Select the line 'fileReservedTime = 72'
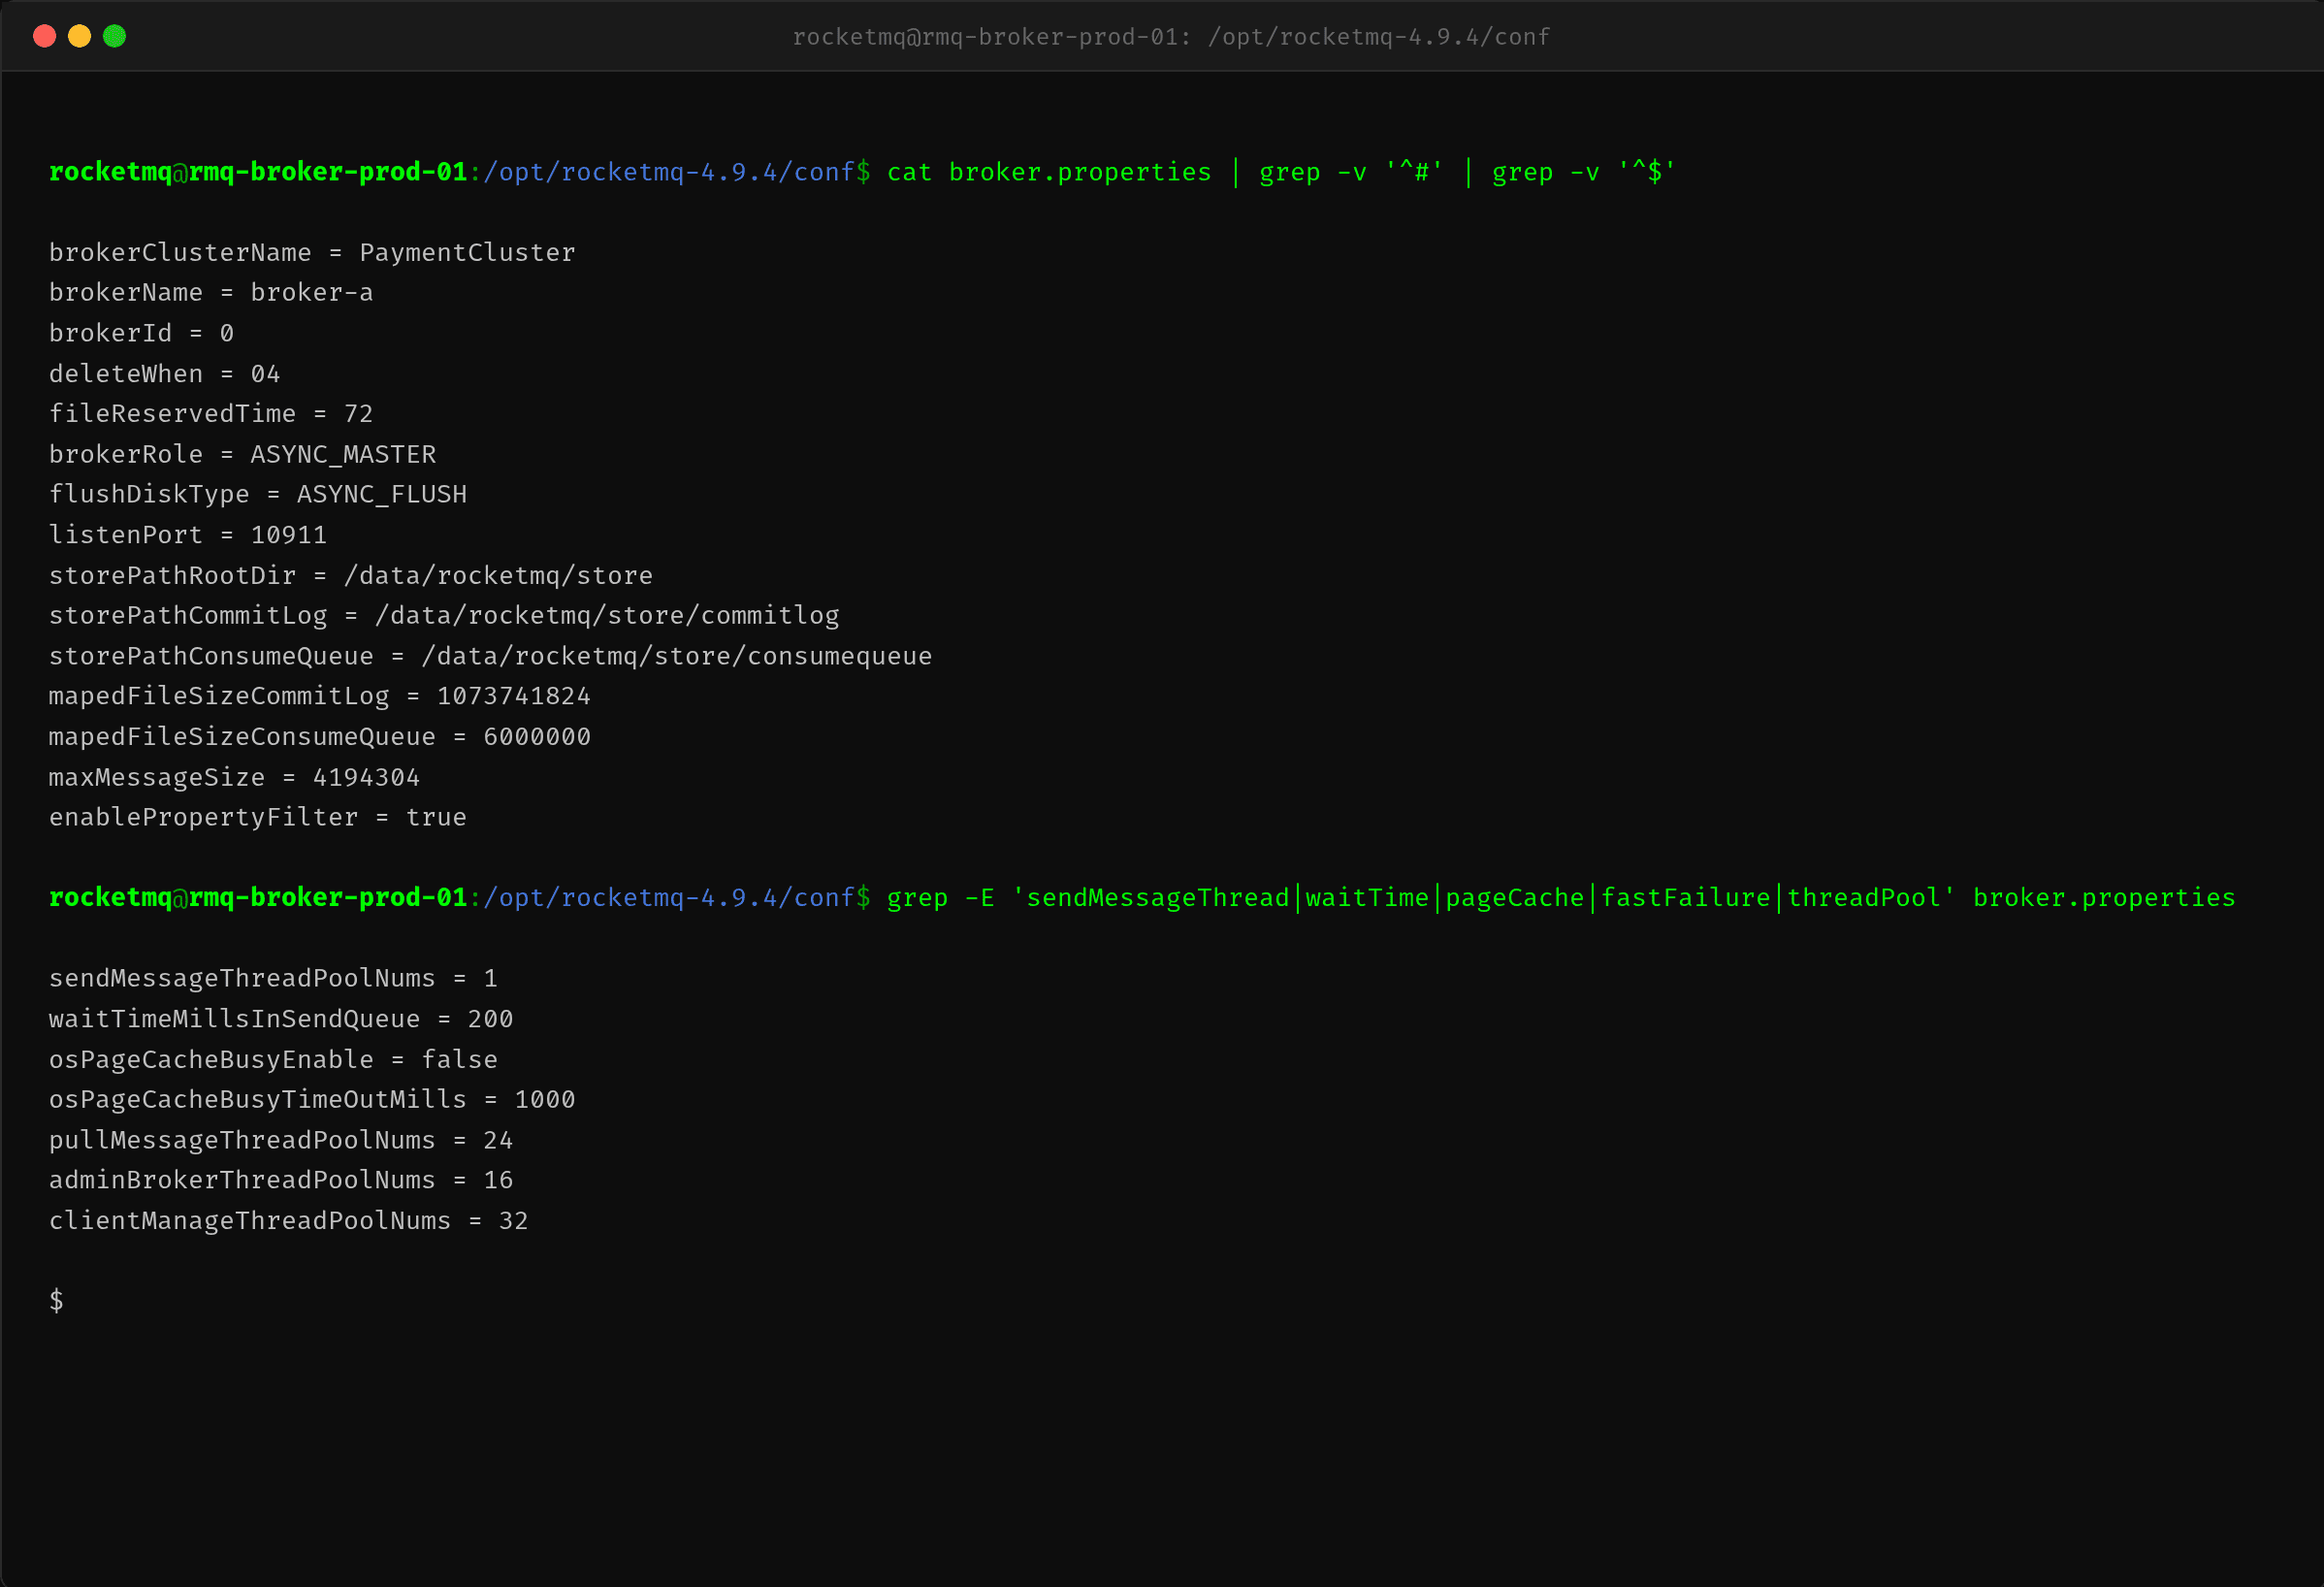Screen dimensions: 2324x1587 tap(211, 414)
